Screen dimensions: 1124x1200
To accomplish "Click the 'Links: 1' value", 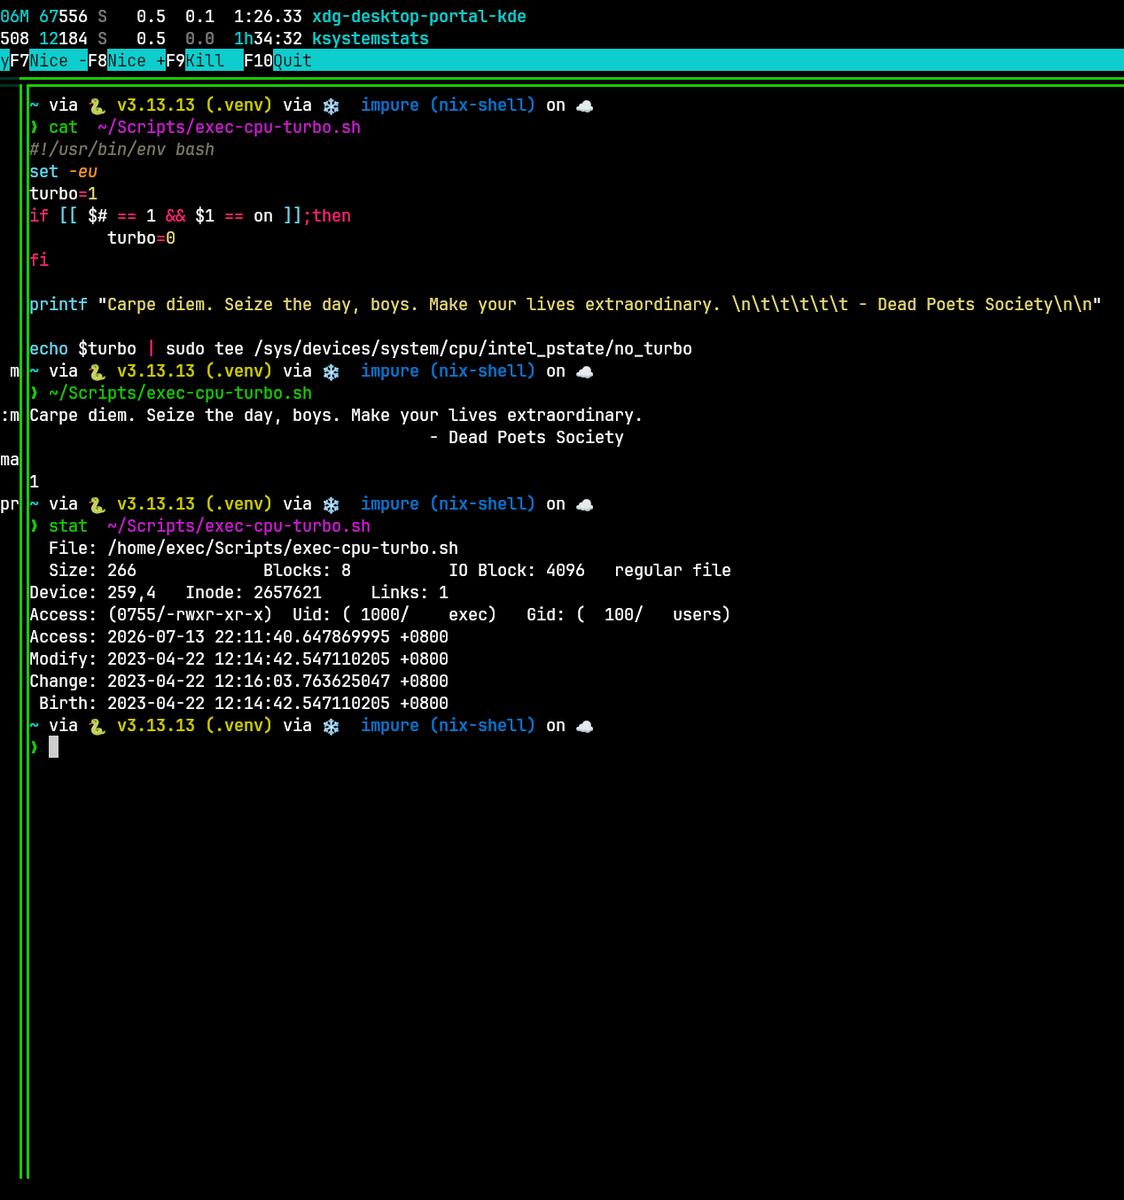I will click(x=410, y=593).
